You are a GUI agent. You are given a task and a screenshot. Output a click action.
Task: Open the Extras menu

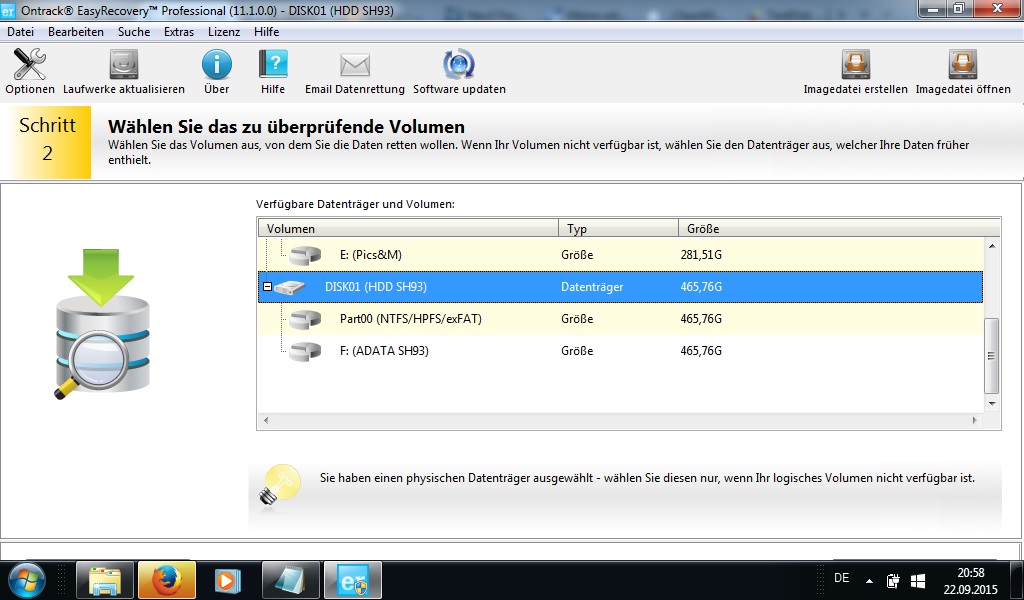[179, 31]
